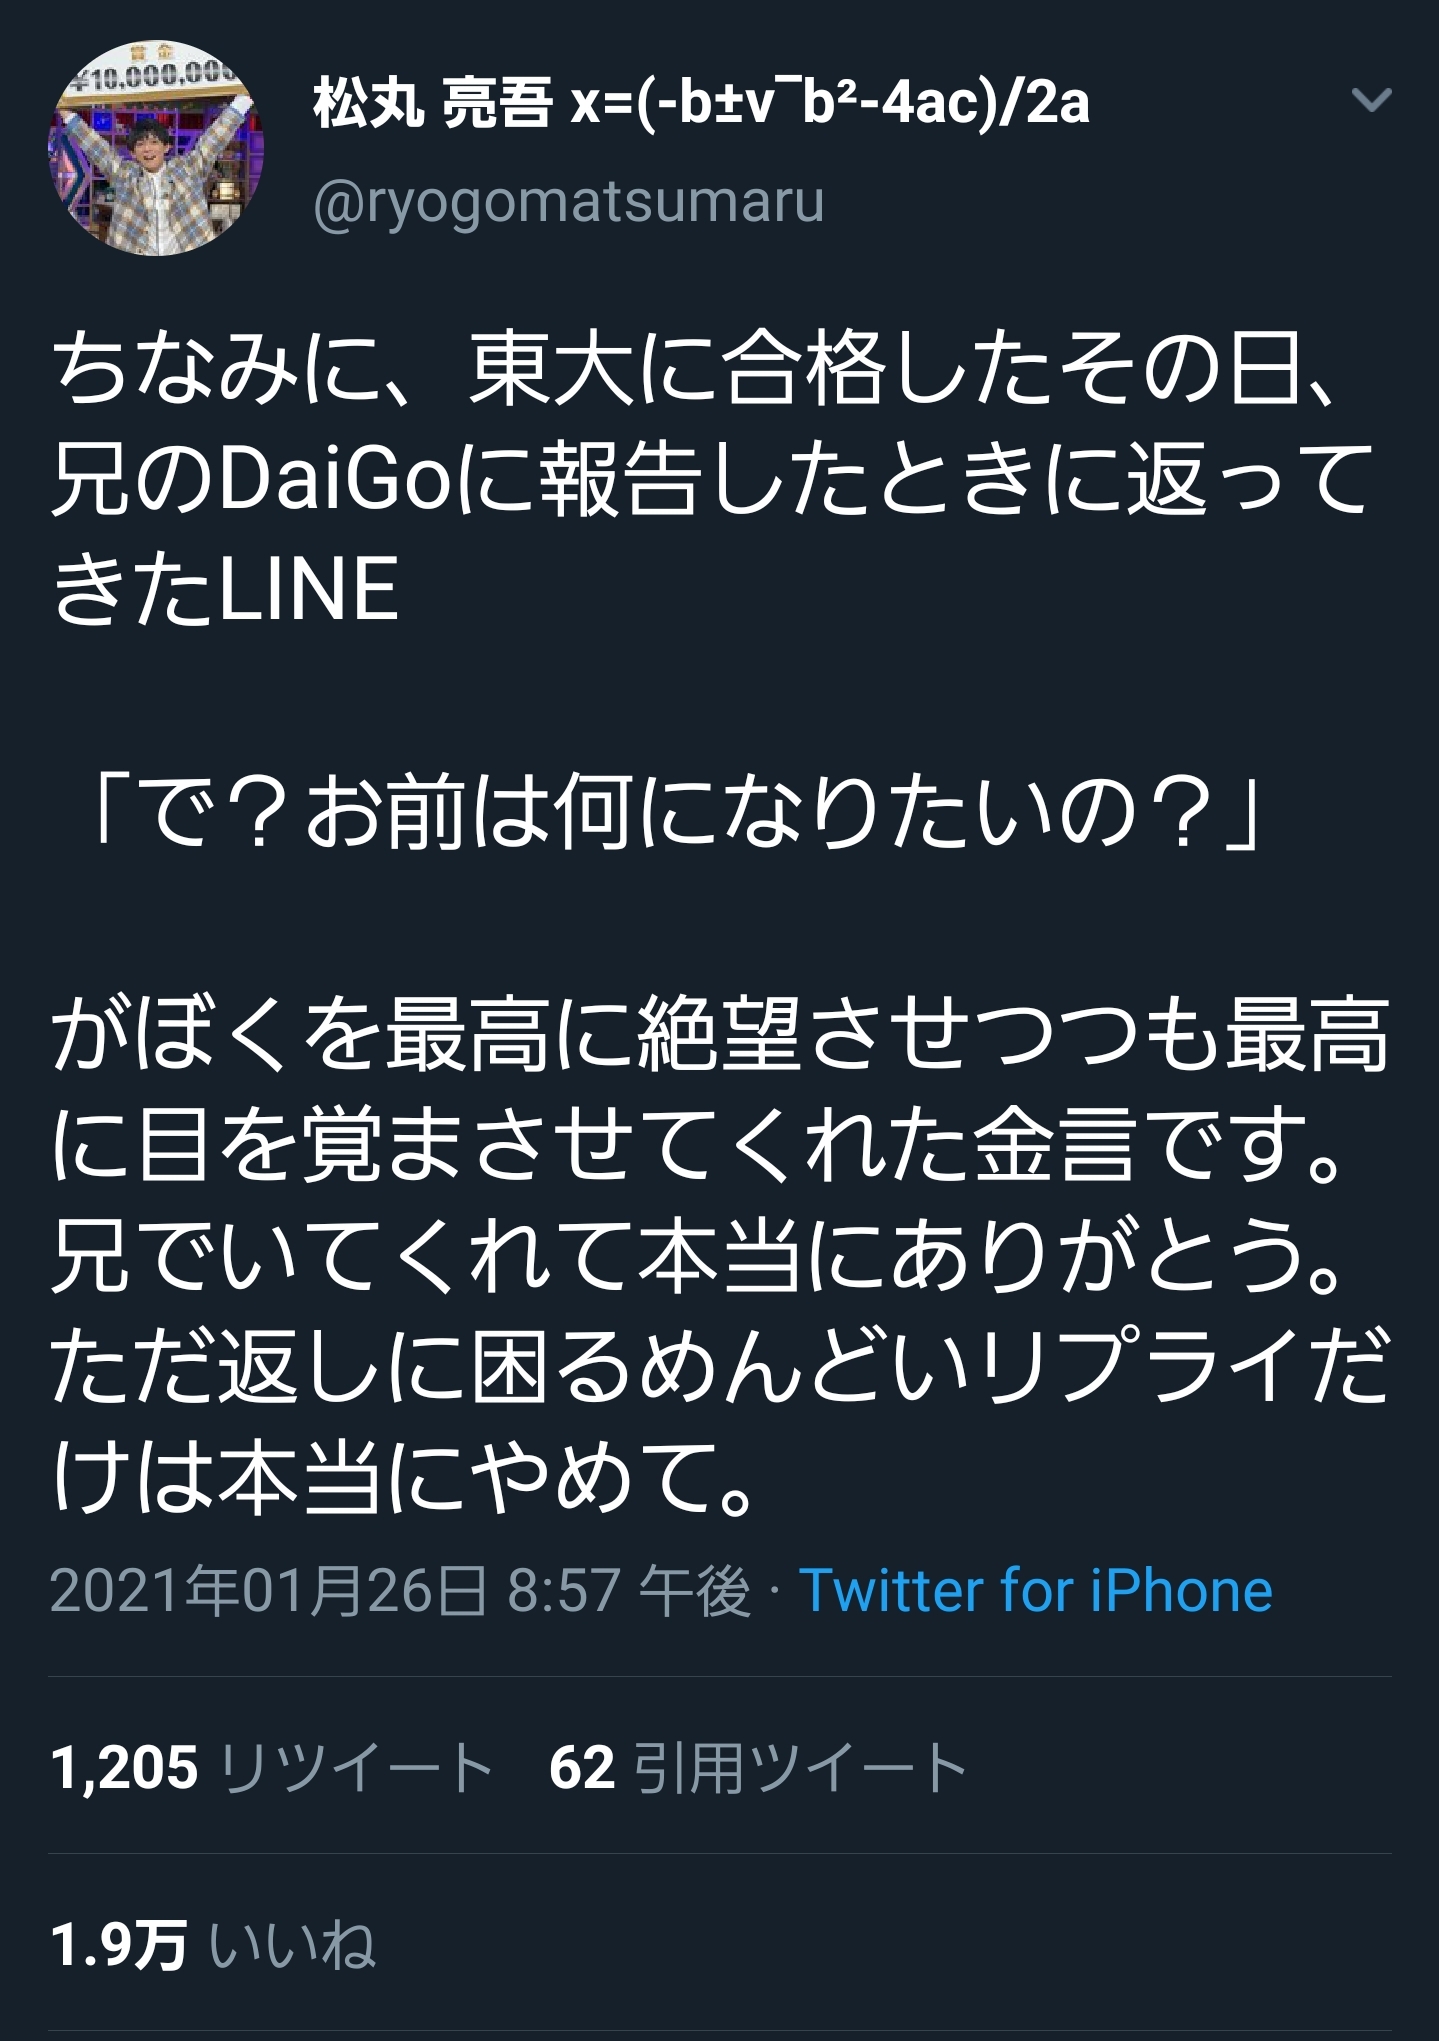The height and width of the screenshot is (2041, 1439).
Task: Open the 引用ツイート label list
Action: pyautogui.click(x=800, y=1768)
